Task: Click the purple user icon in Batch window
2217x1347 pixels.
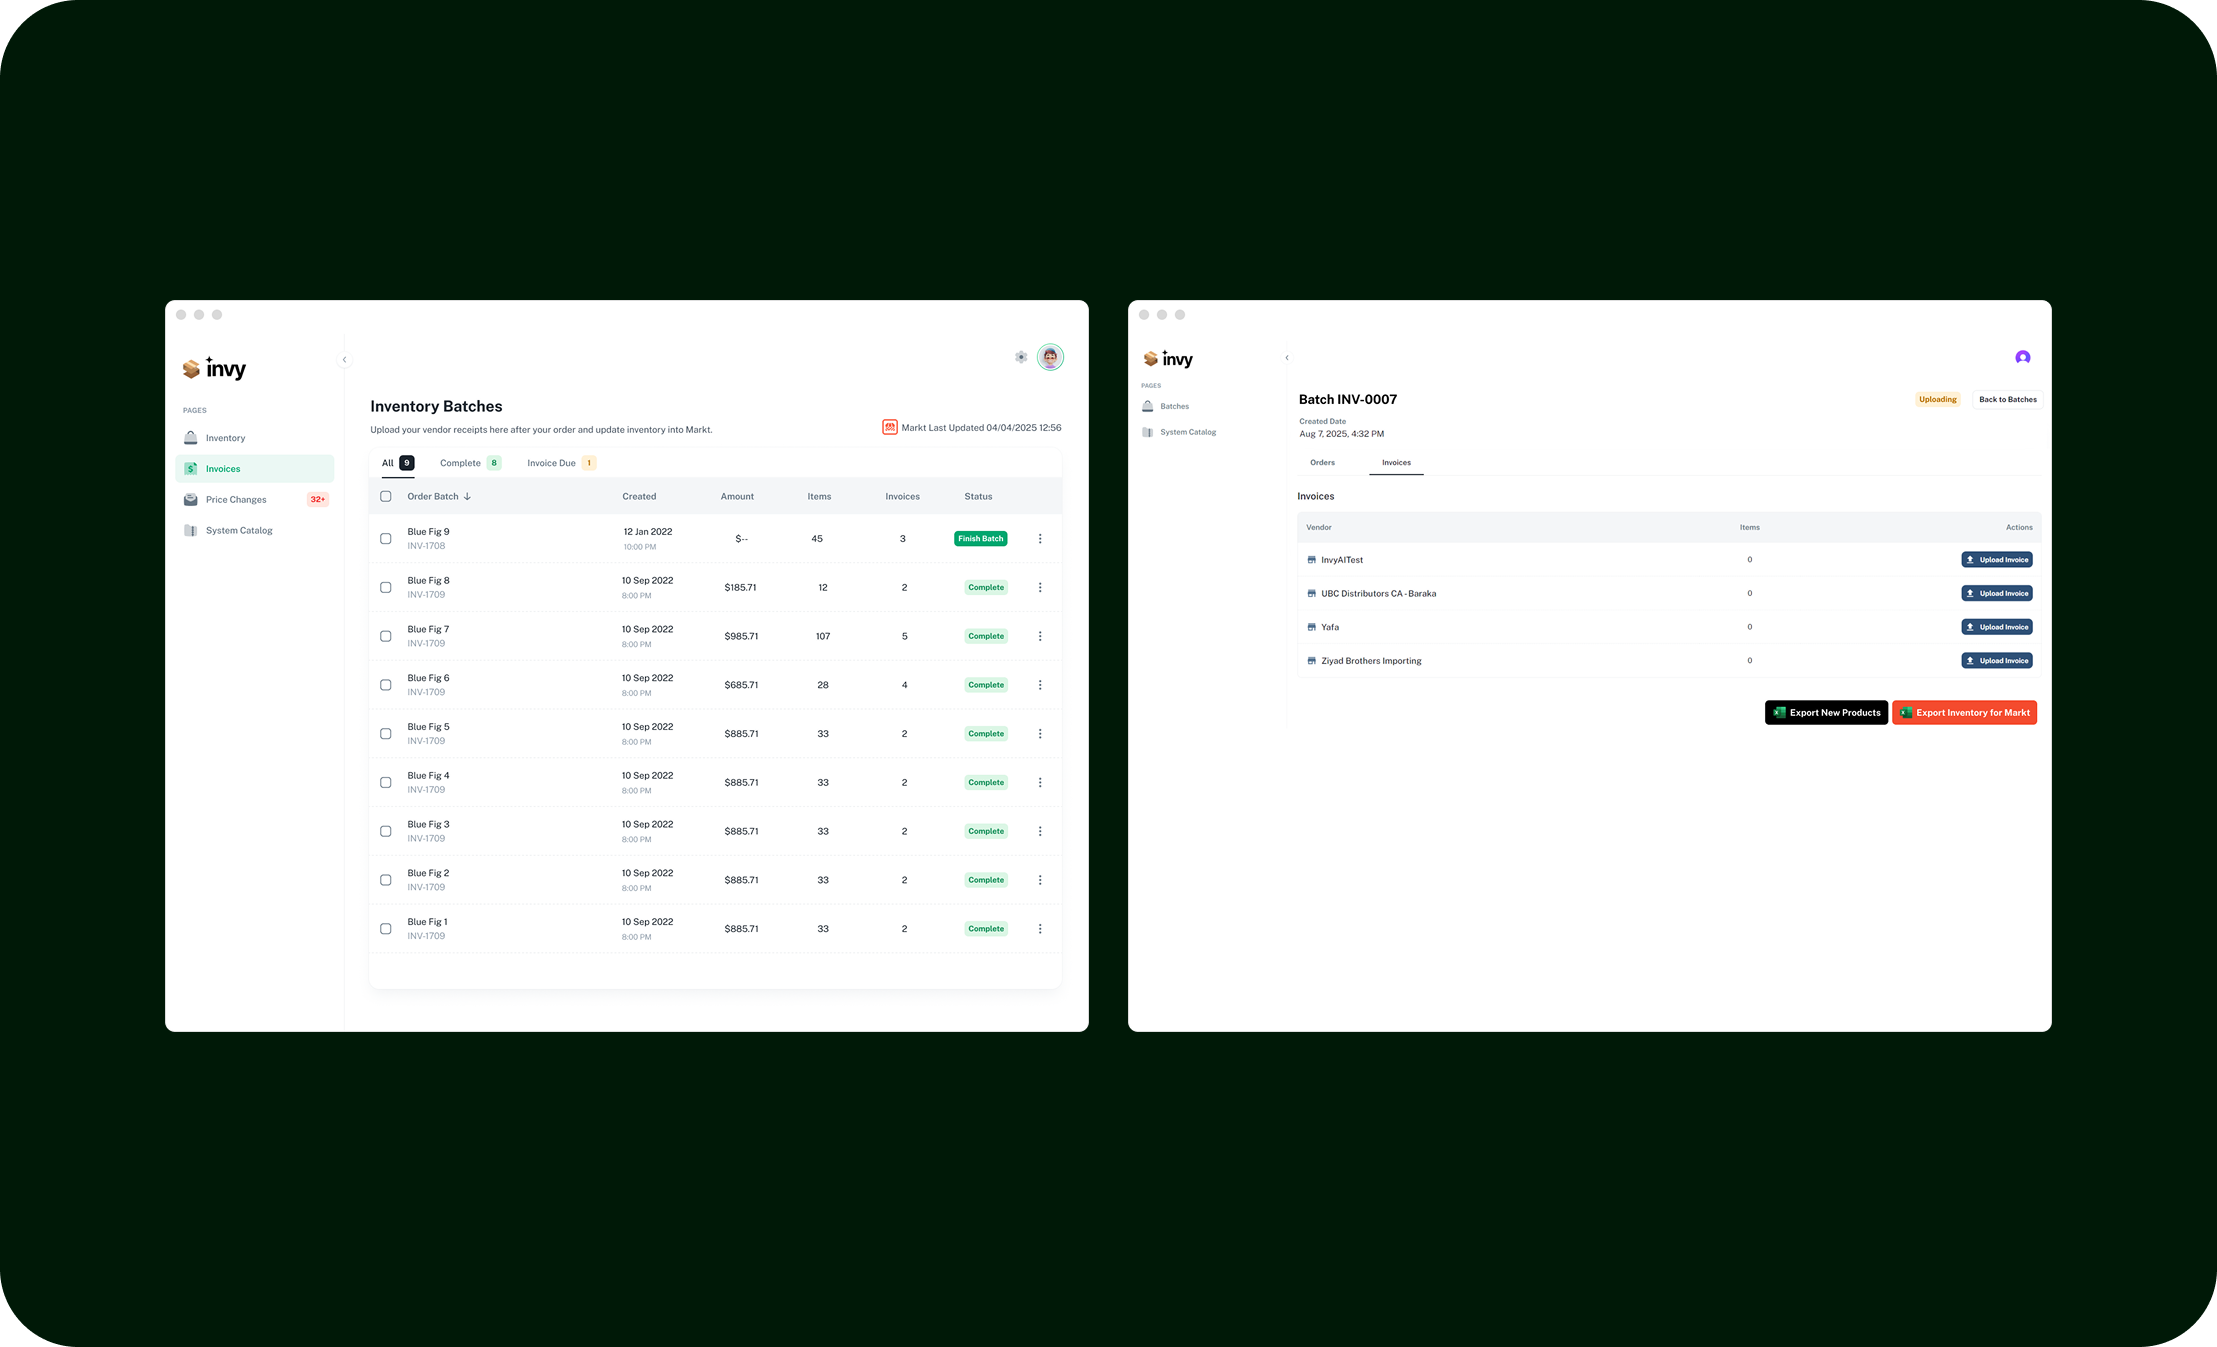Action: tap(2022, 357)
